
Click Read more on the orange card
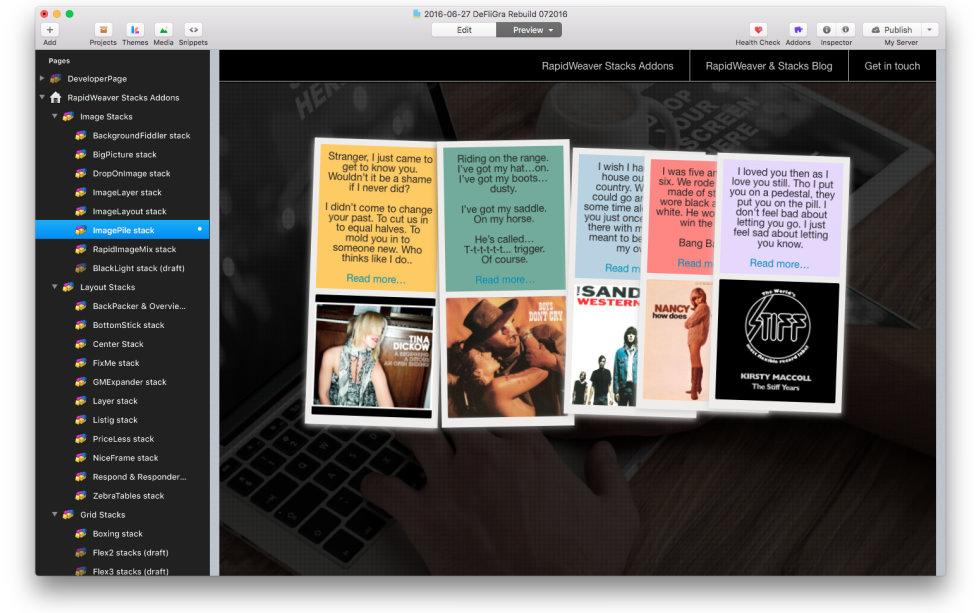click(376, 279)
